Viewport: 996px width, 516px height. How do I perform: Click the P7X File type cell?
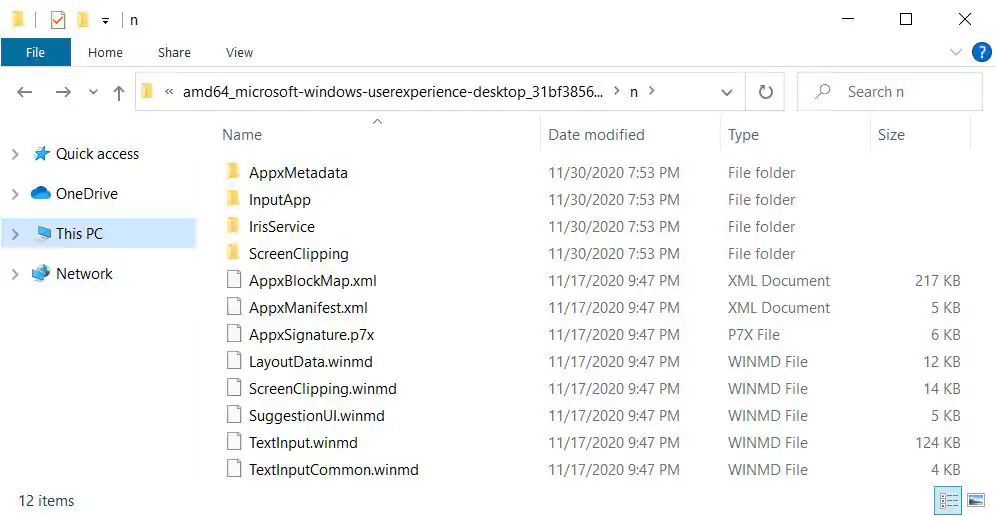tap(753, 335)
